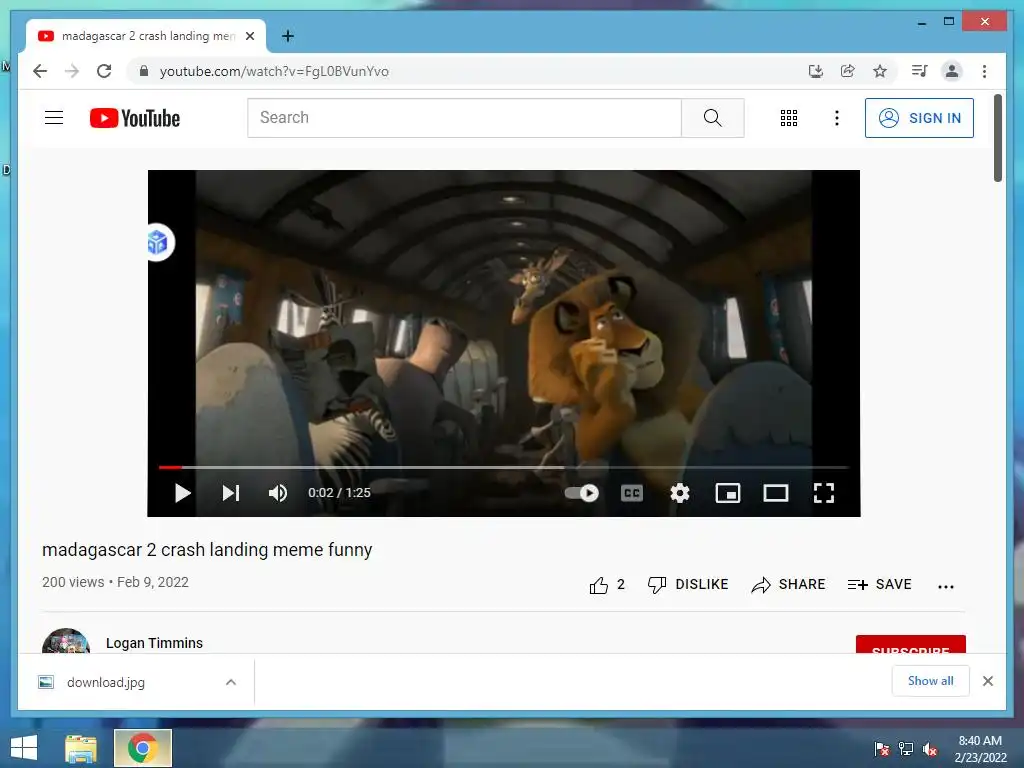Open Windows Start menu
Screen dimensions: 1024x768
click(24, 748)
